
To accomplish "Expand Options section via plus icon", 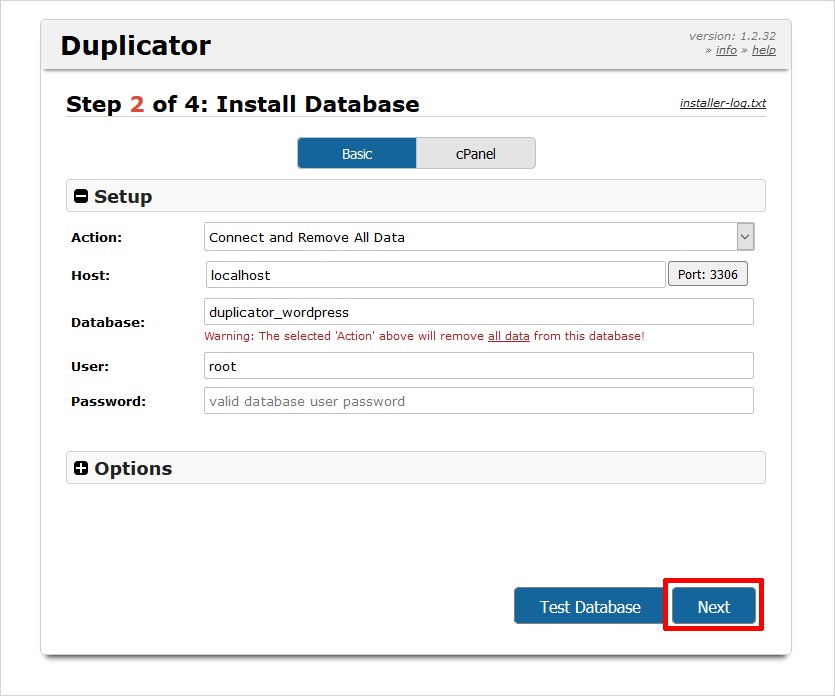I will point(82,468).
